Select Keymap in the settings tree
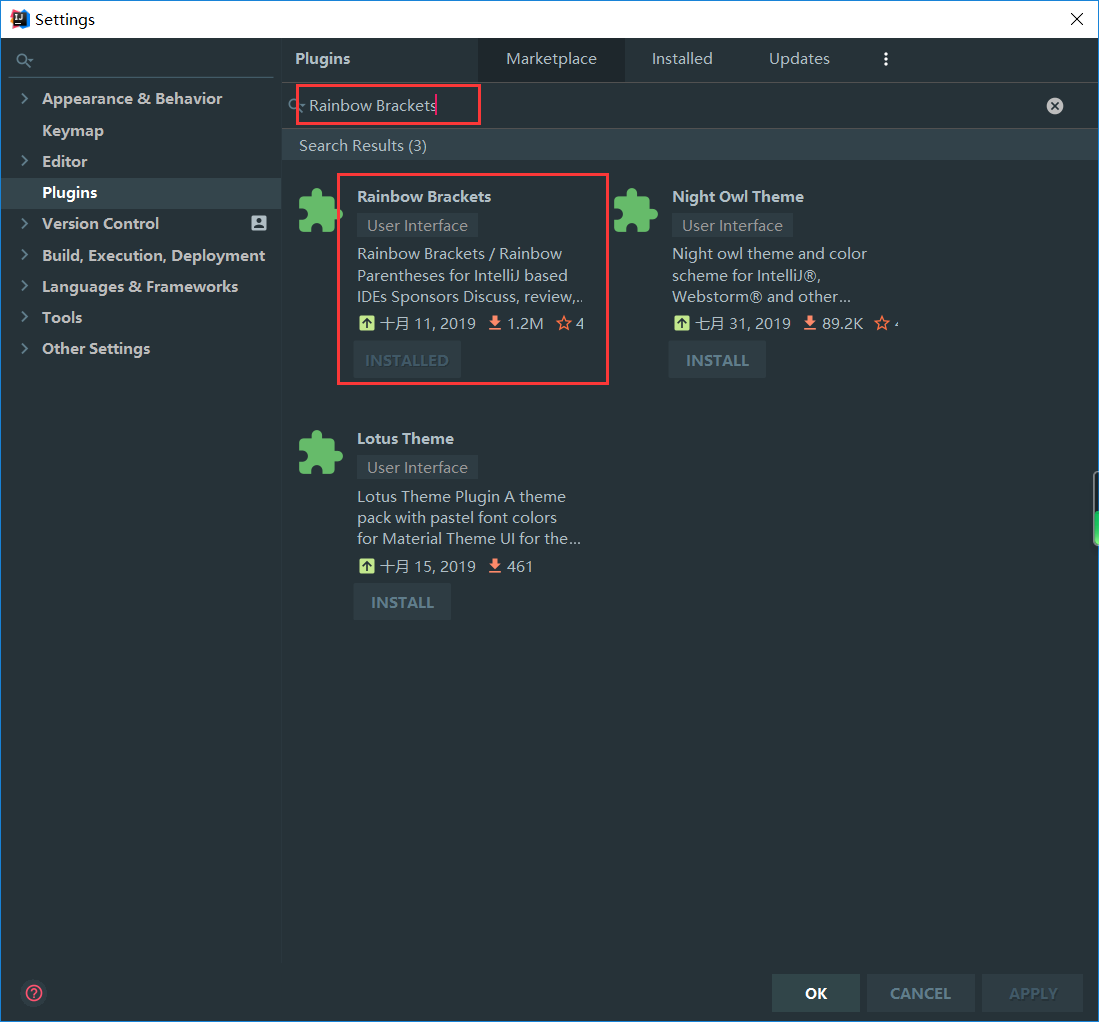This screenshot has width=1099, height=1022. (x=72, y=131)
